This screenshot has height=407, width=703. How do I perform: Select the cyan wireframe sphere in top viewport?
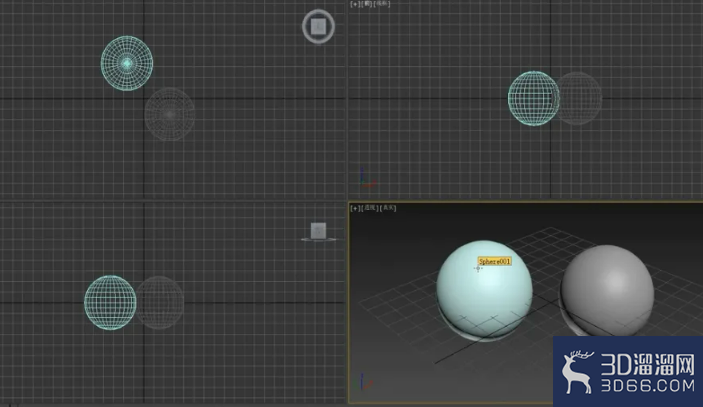127,63
